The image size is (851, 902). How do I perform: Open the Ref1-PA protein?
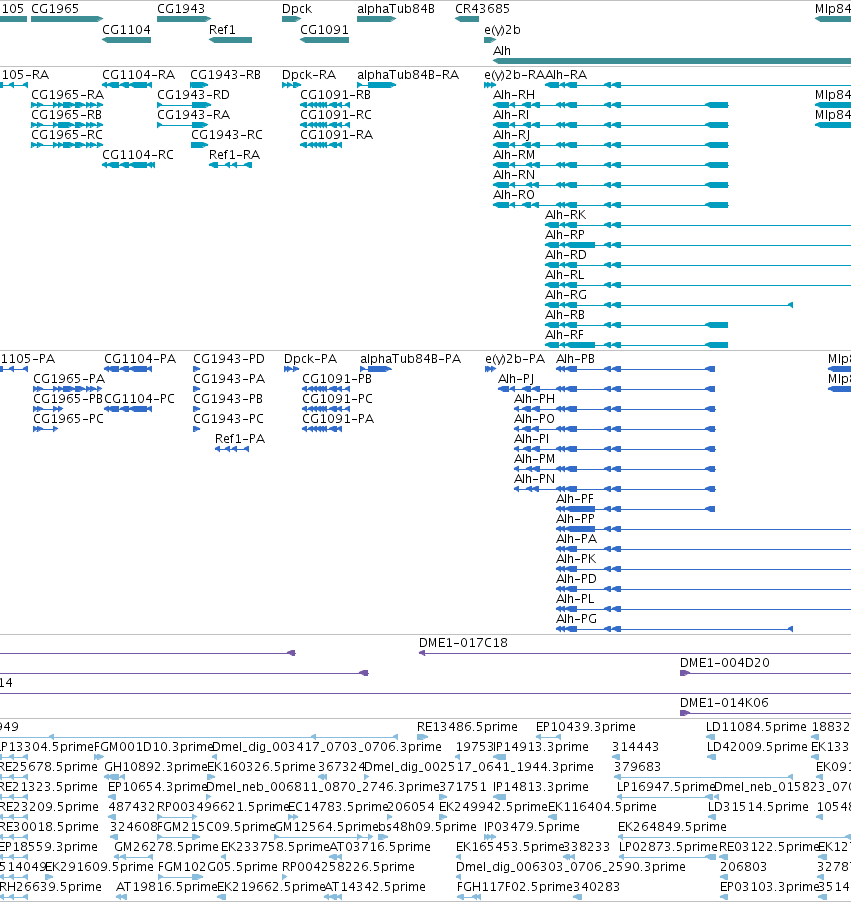pyautogui.click(x=232, y=449)
